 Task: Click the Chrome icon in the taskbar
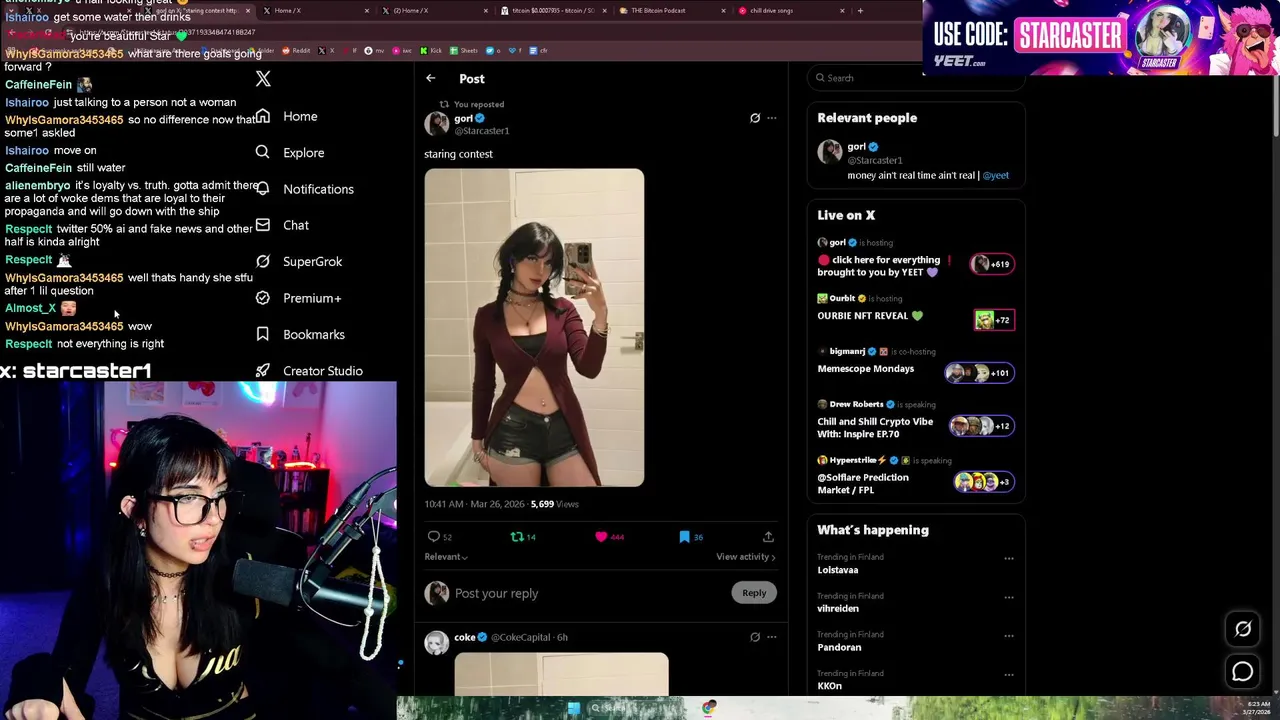coord(709,708)
